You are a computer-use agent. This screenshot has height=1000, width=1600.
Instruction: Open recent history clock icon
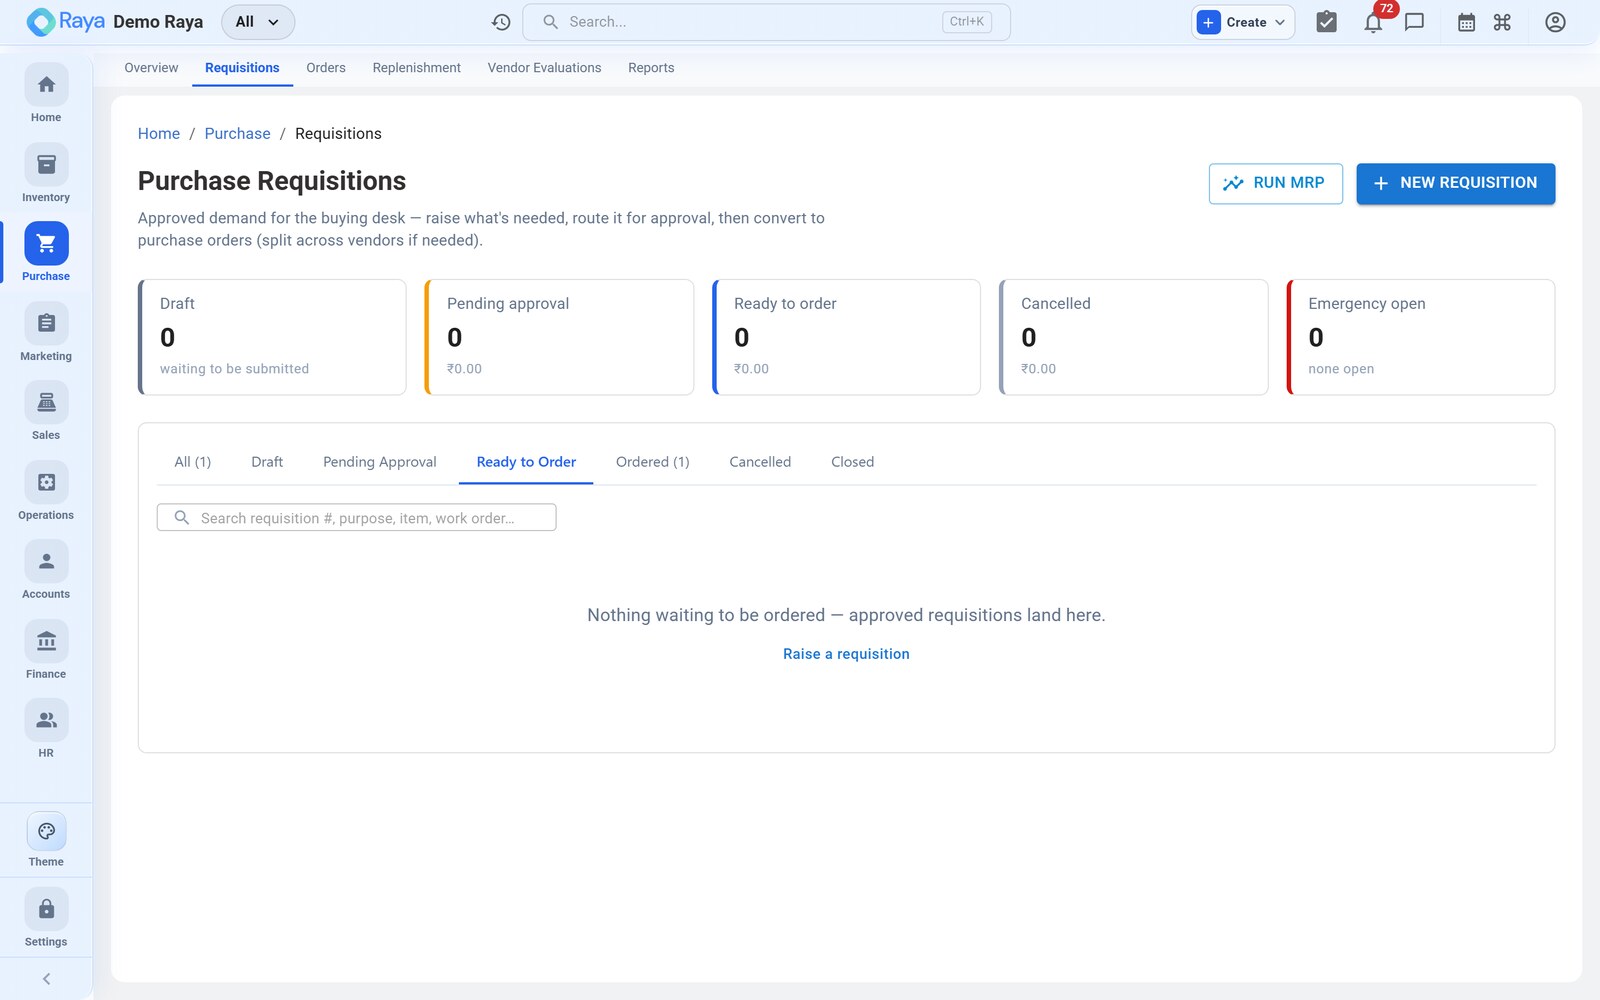501,22
